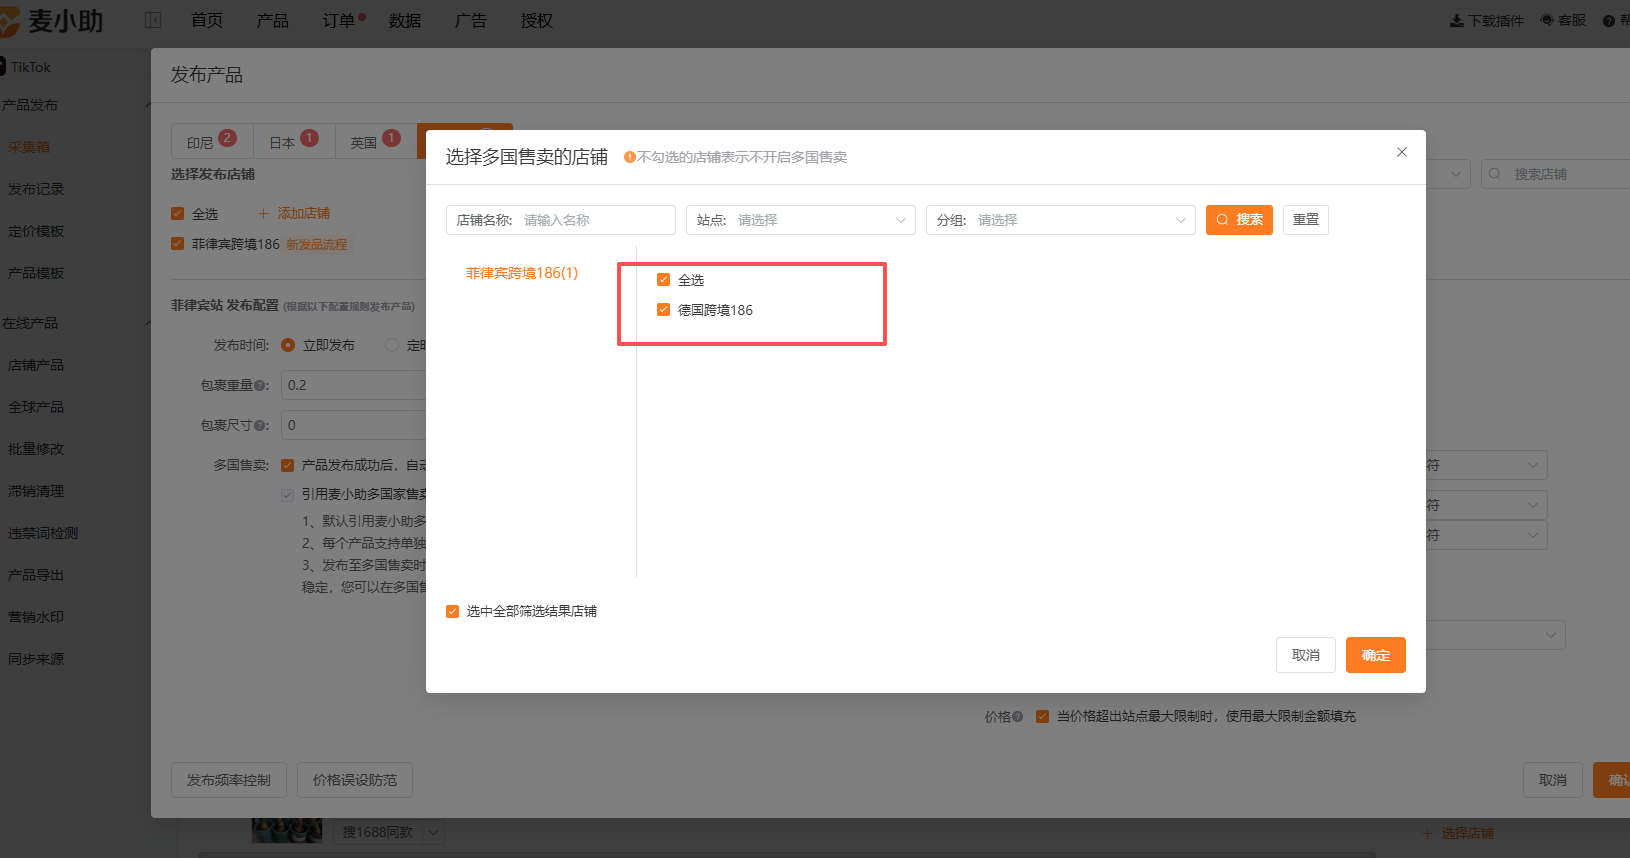Viewport: 1630px width, 858px height.
Task: Open 同步来源 in sidebar
Action: click(x=36, y=659)
